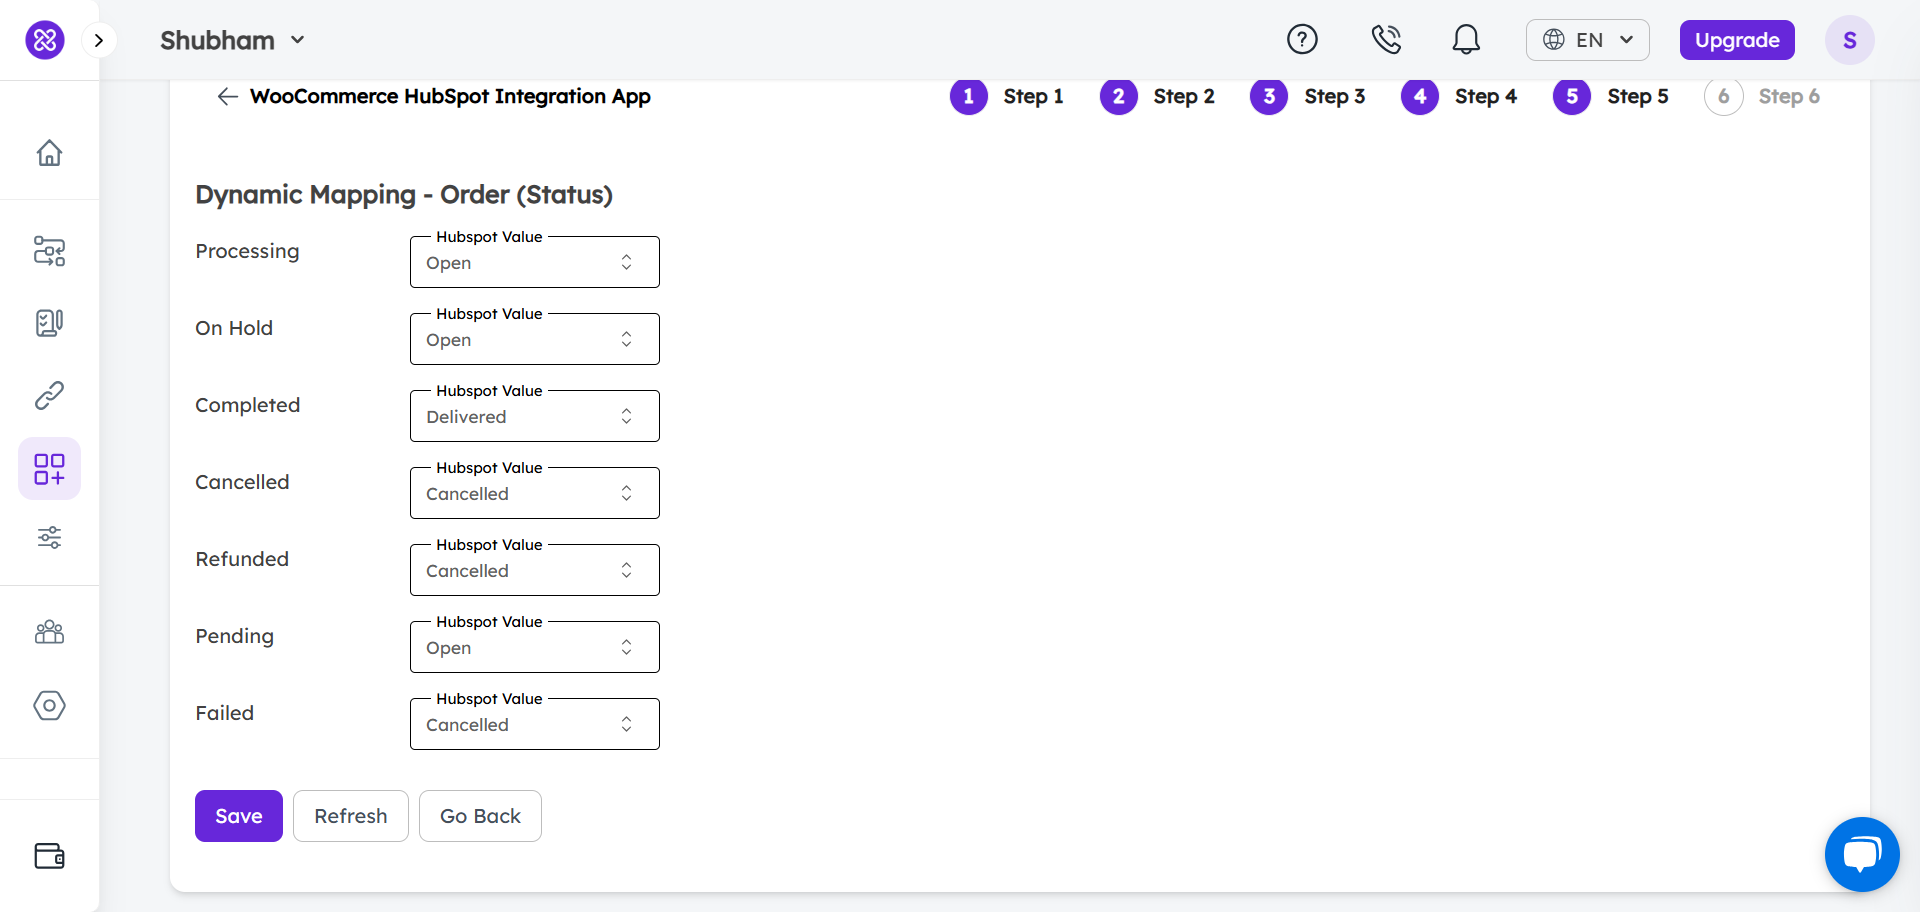This screenshot has width=1920, height=912.
Task: Click the WooCommerce HubSpot Integration App title
Action: point(450,96)
